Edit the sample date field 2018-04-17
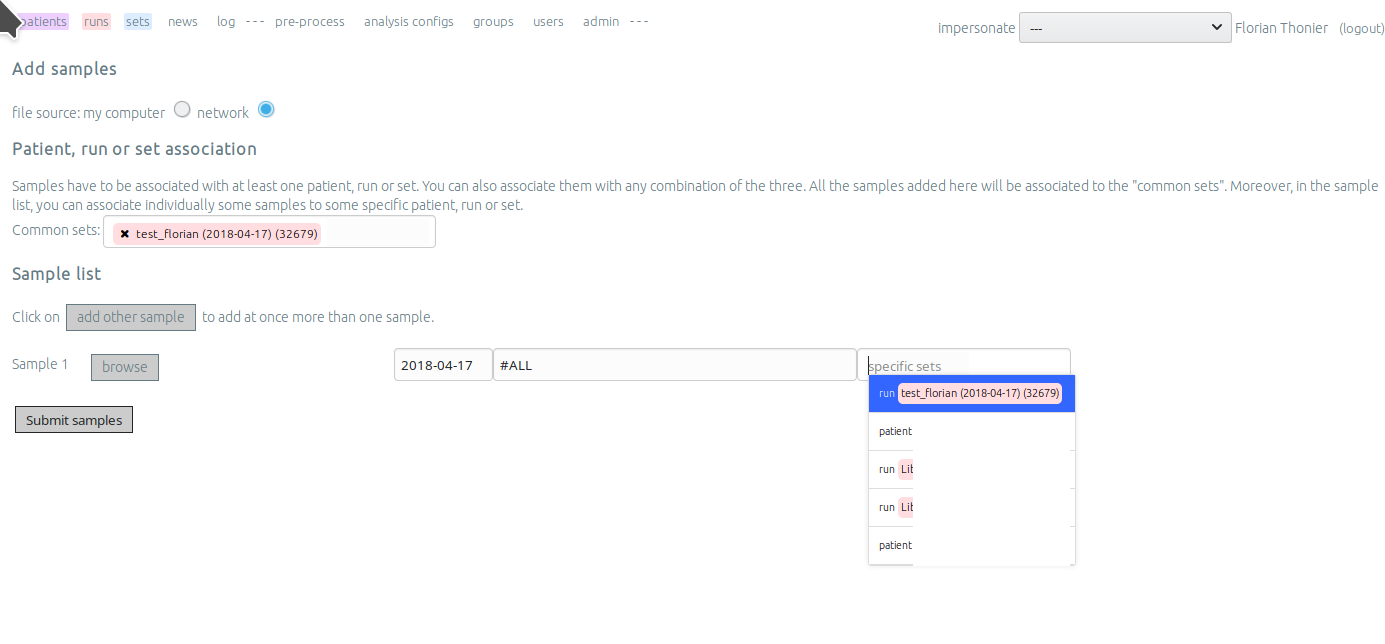Image resolution: width=1385 pixels, height=644 pixels. click(443, 365)
